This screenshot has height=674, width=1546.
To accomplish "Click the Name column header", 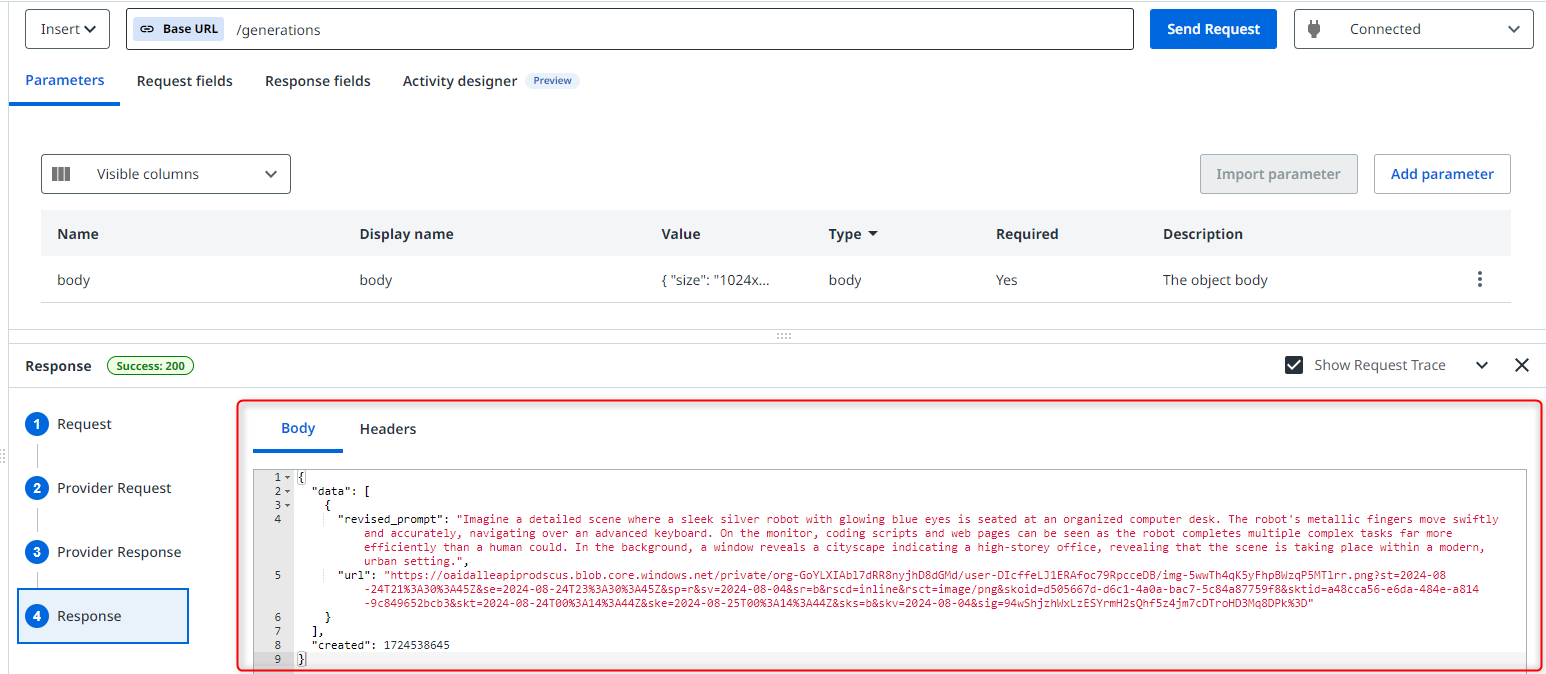I will [x=78, y=234].
